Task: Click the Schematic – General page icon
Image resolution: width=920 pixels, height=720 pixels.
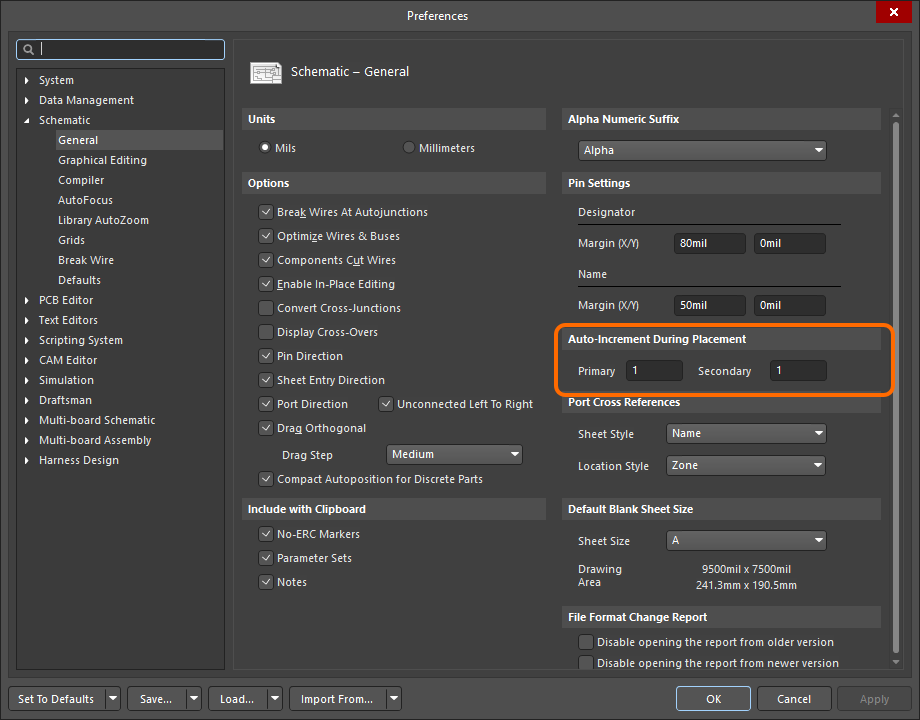Action: (x=265, y=72)
